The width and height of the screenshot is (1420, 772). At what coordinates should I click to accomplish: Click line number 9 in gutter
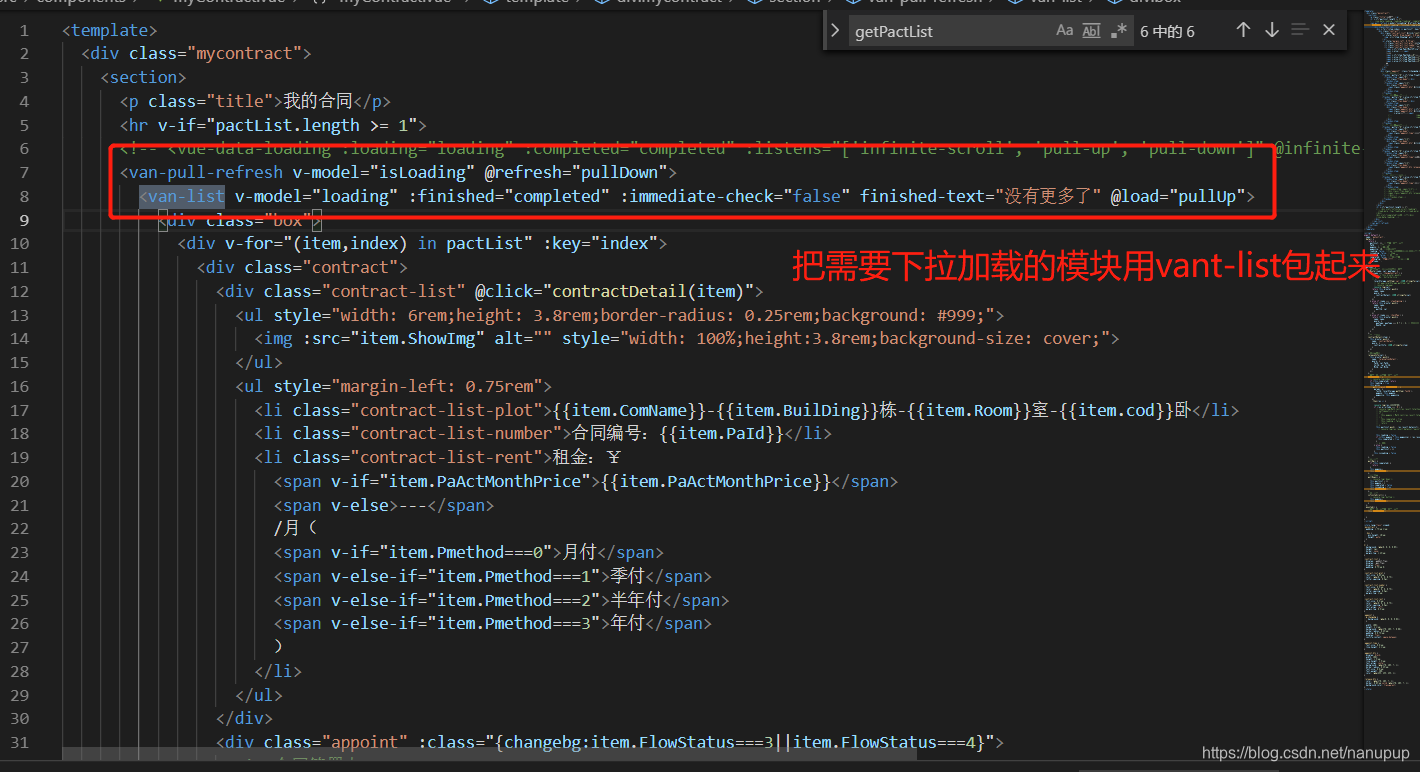24,220
